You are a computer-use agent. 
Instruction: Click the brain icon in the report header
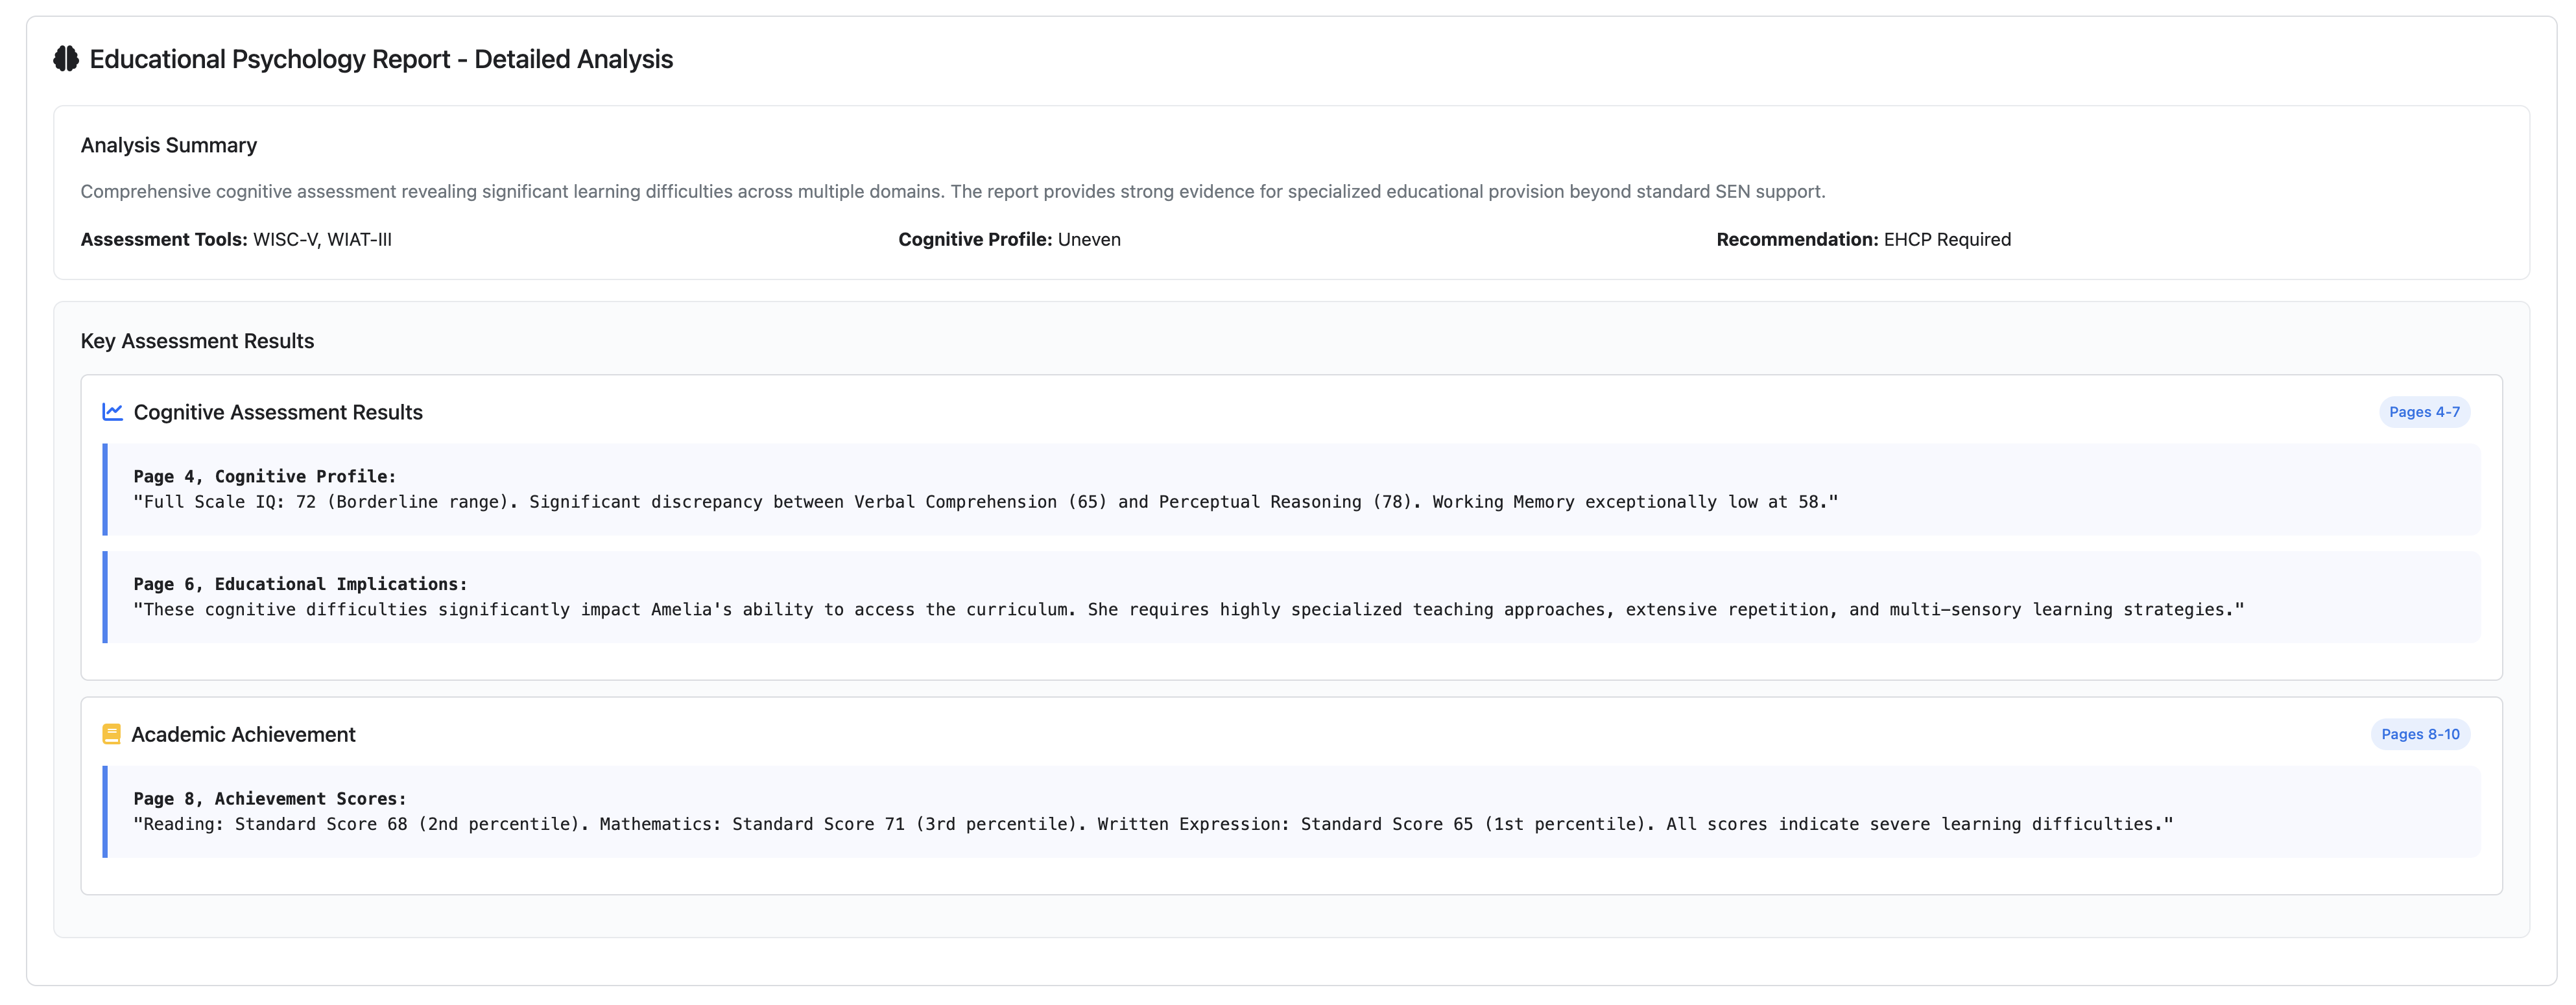point(64,59)
